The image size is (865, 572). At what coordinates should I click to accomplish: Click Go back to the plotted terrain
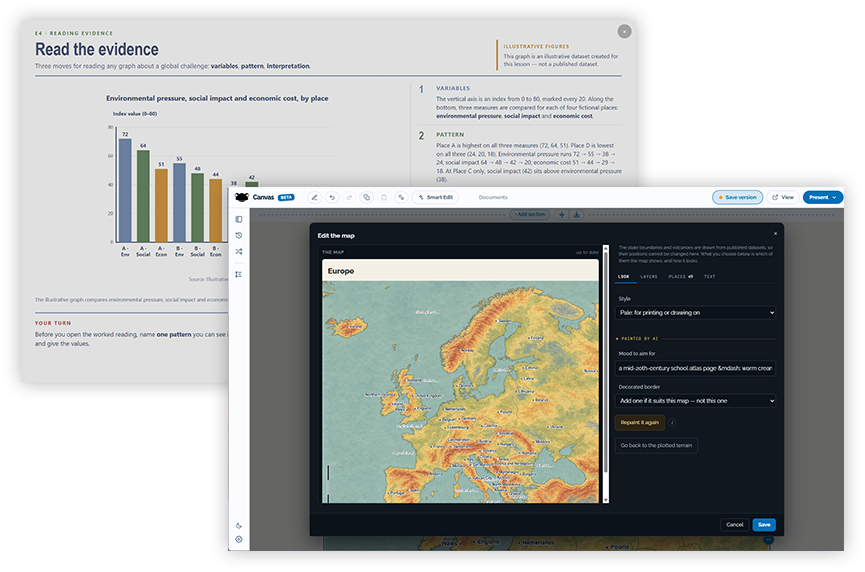click(656, 445)
